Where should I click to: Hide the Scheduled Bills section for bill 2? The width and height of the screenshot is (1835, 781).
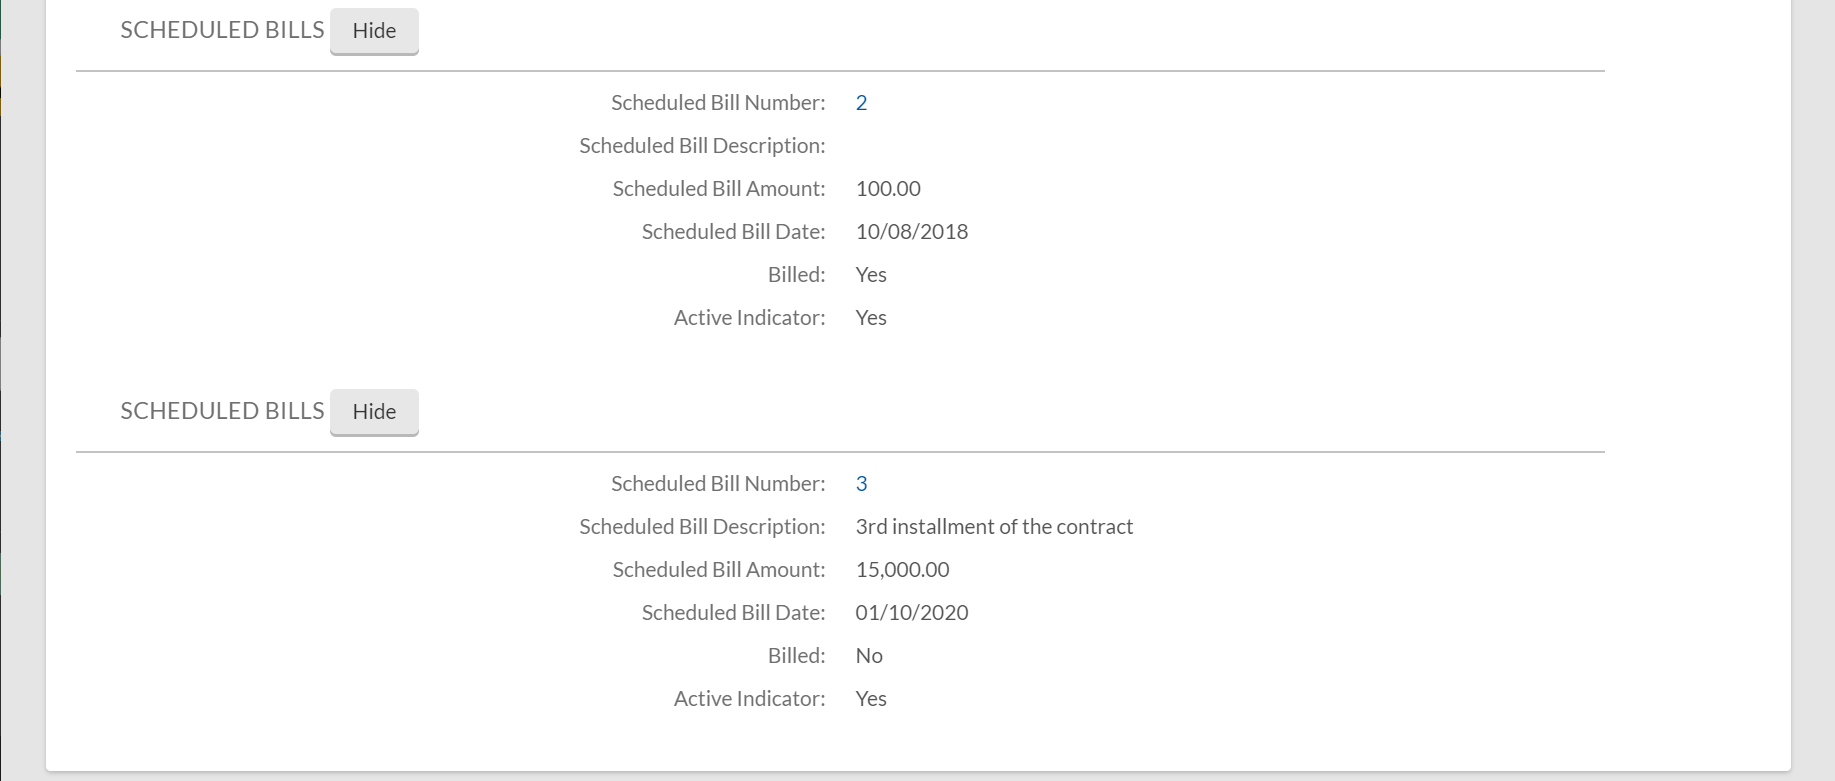click(x=374, y=31)
